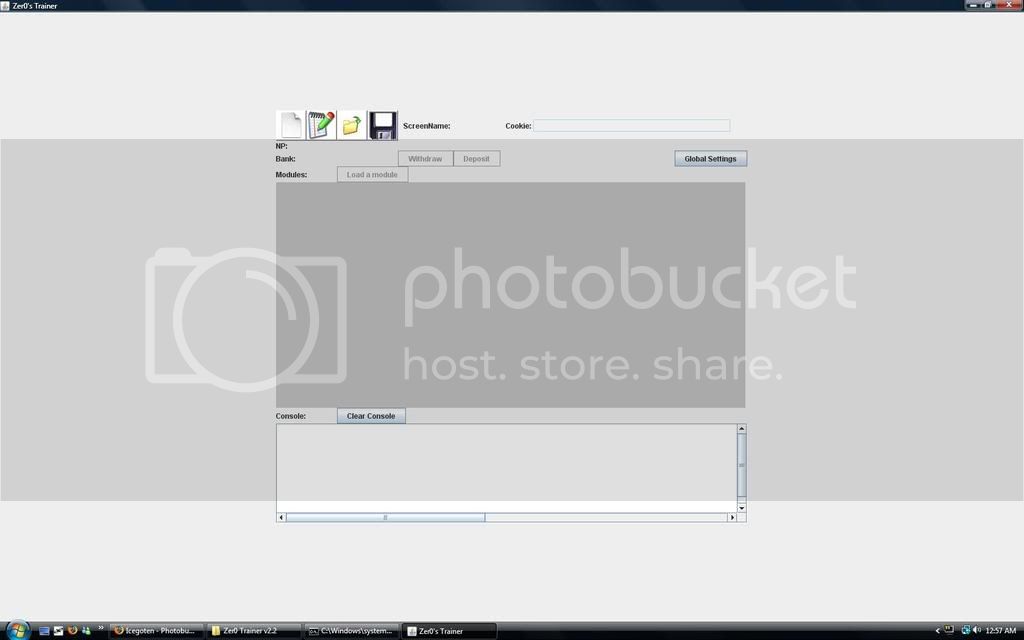Click the New blank page icon
The height and width of the screenshot is (640, 1024).
tap(290, 125)
